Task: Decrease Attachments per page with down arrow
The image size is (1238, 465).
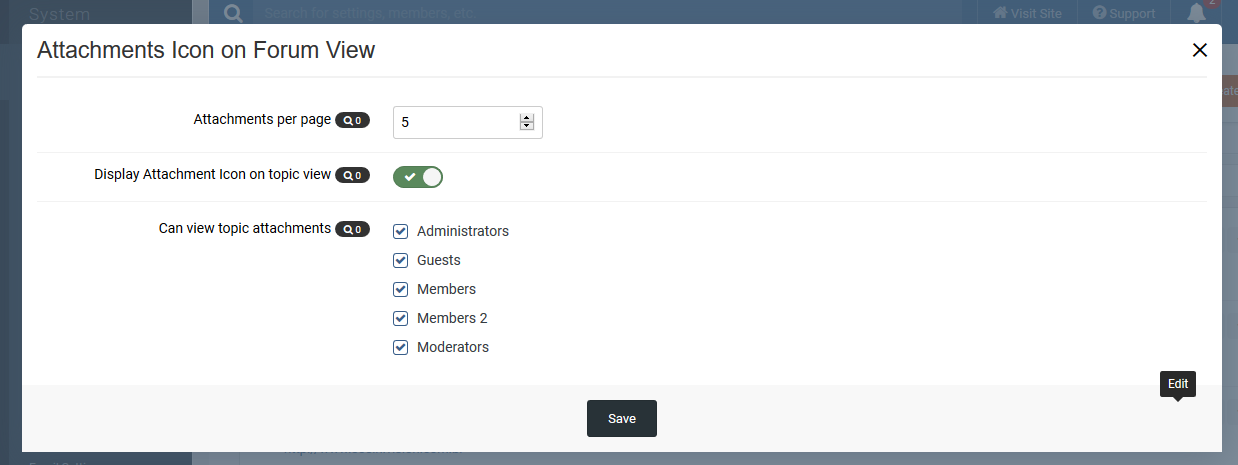Action: [527, 126]
